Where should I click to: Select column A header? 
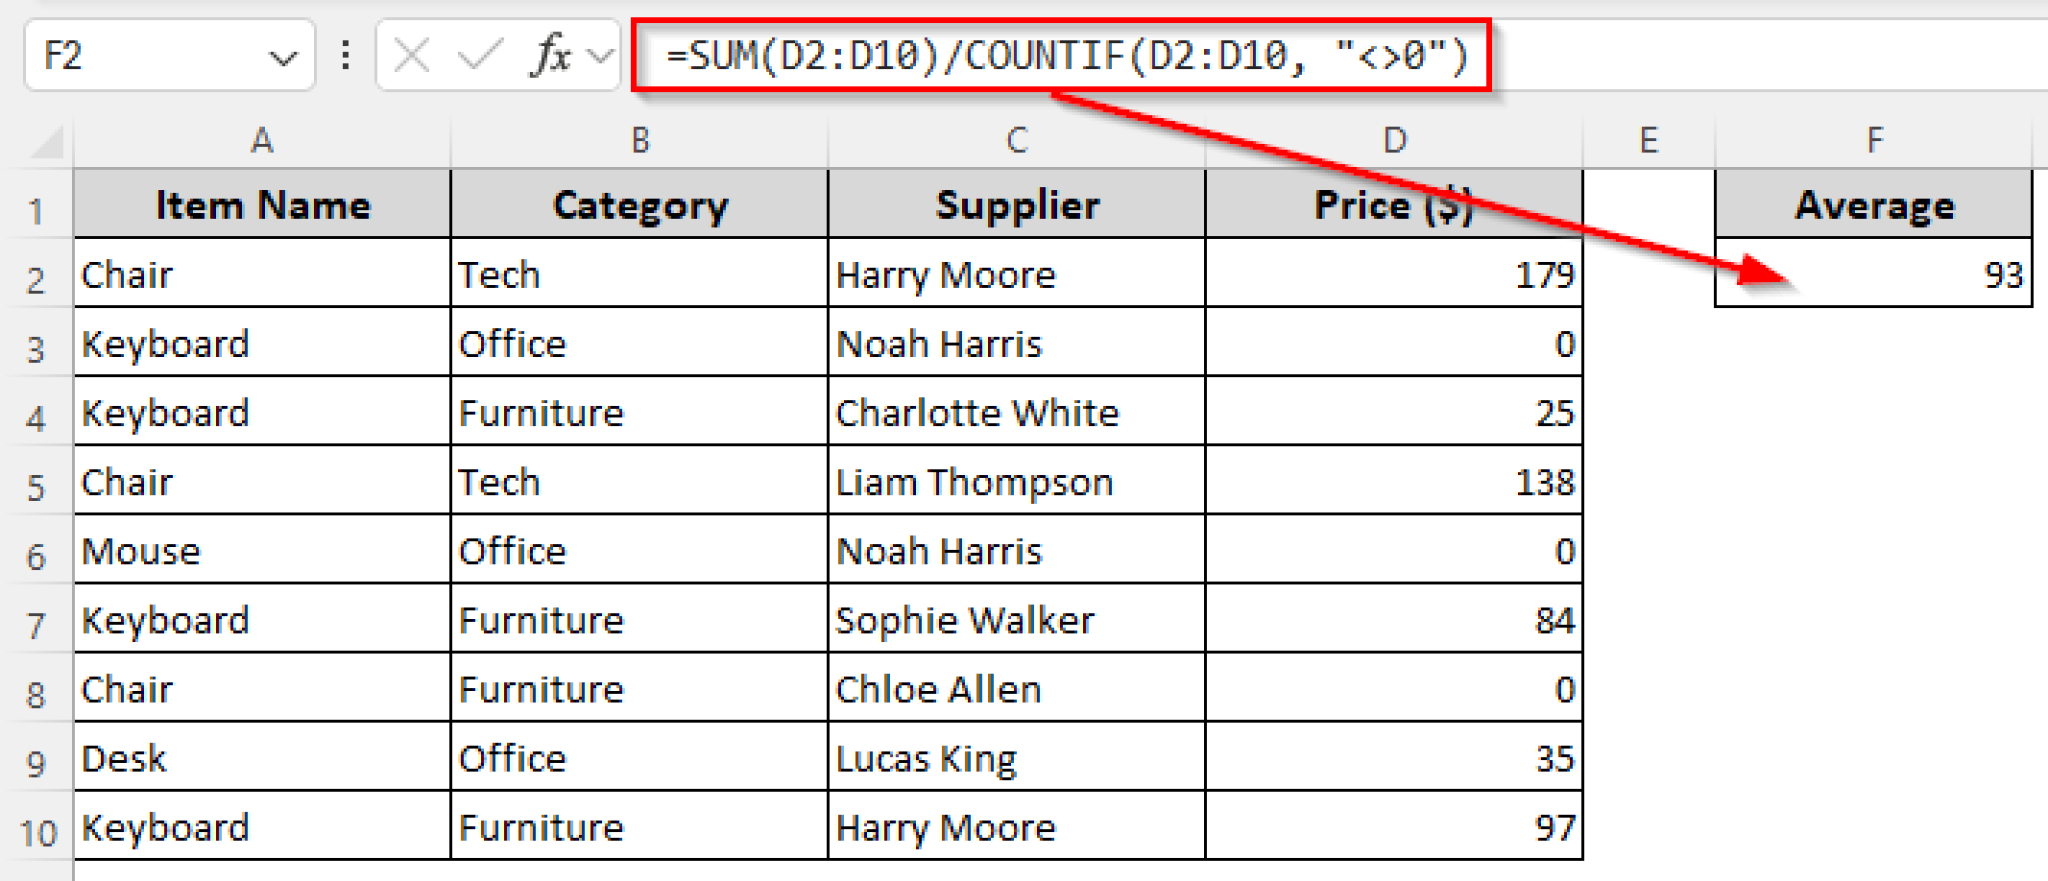(262, 141)
